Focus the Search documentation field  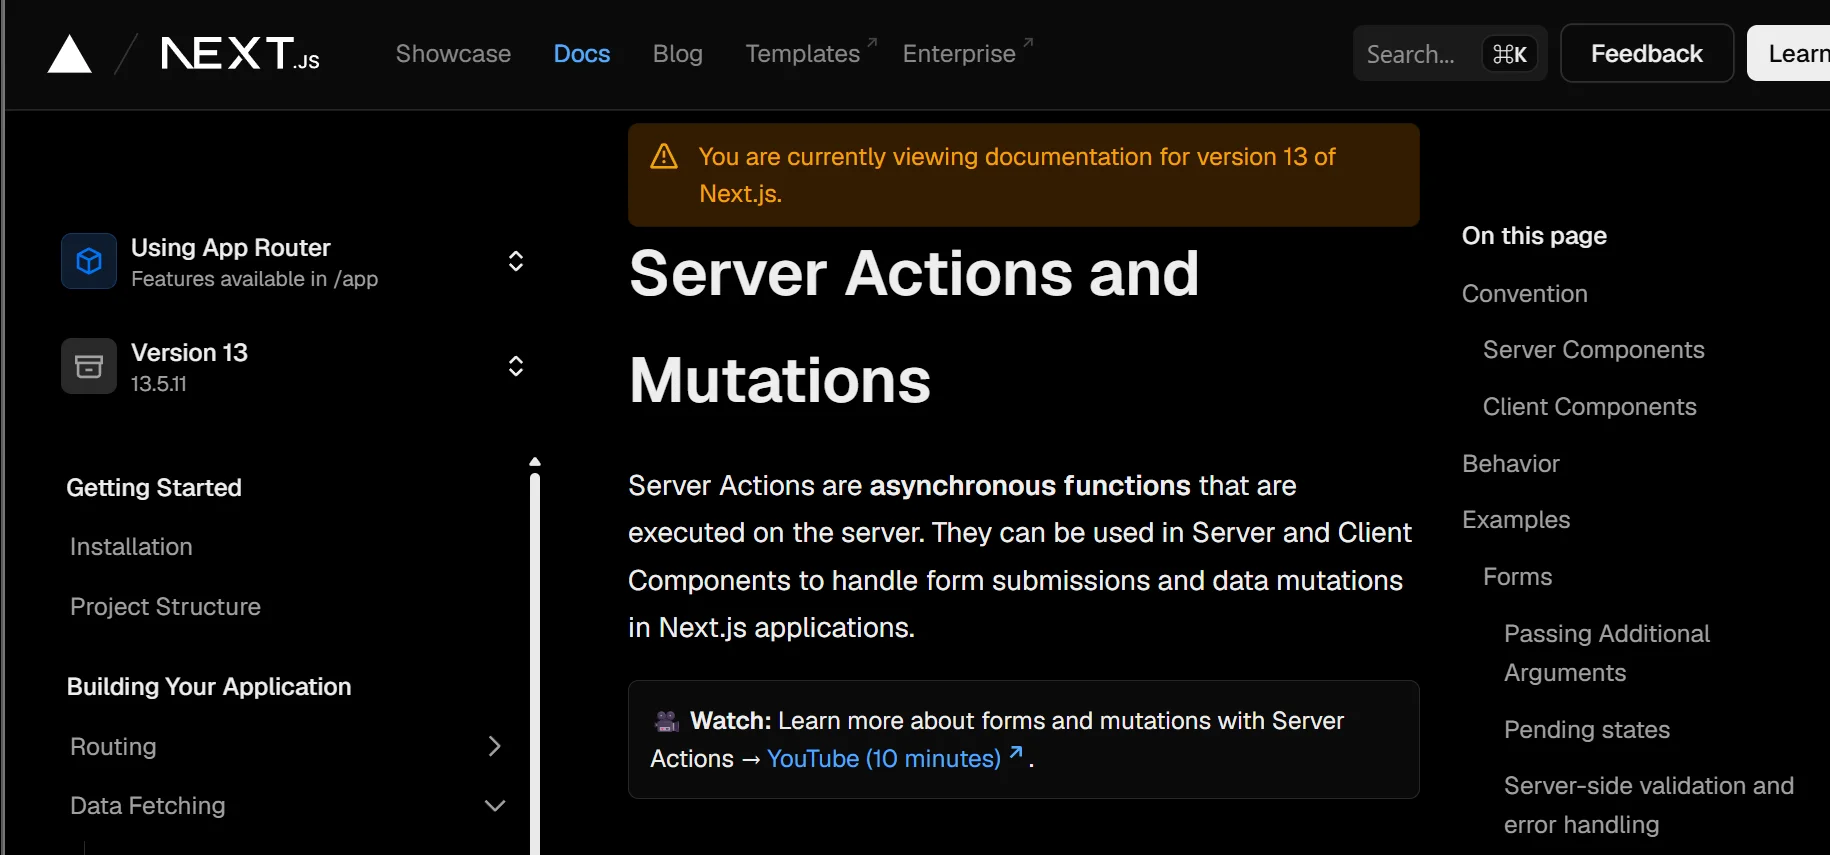coord(1450,54)
